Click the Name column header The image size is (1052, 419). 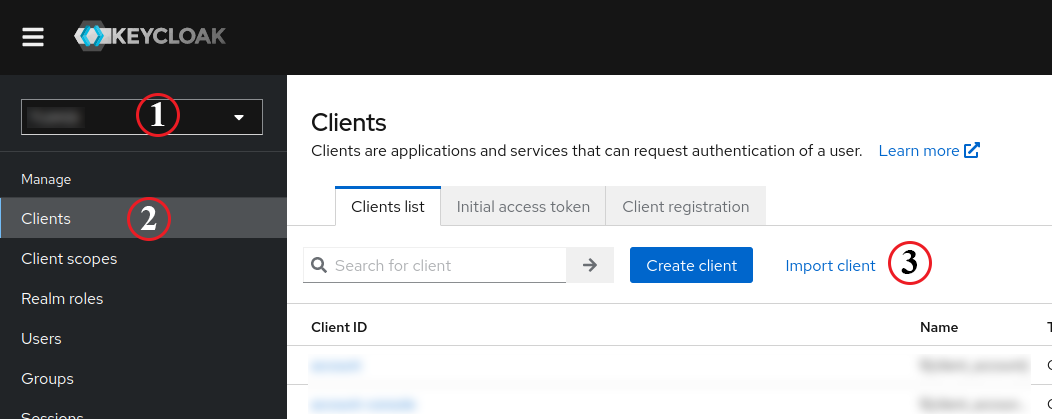938,327
